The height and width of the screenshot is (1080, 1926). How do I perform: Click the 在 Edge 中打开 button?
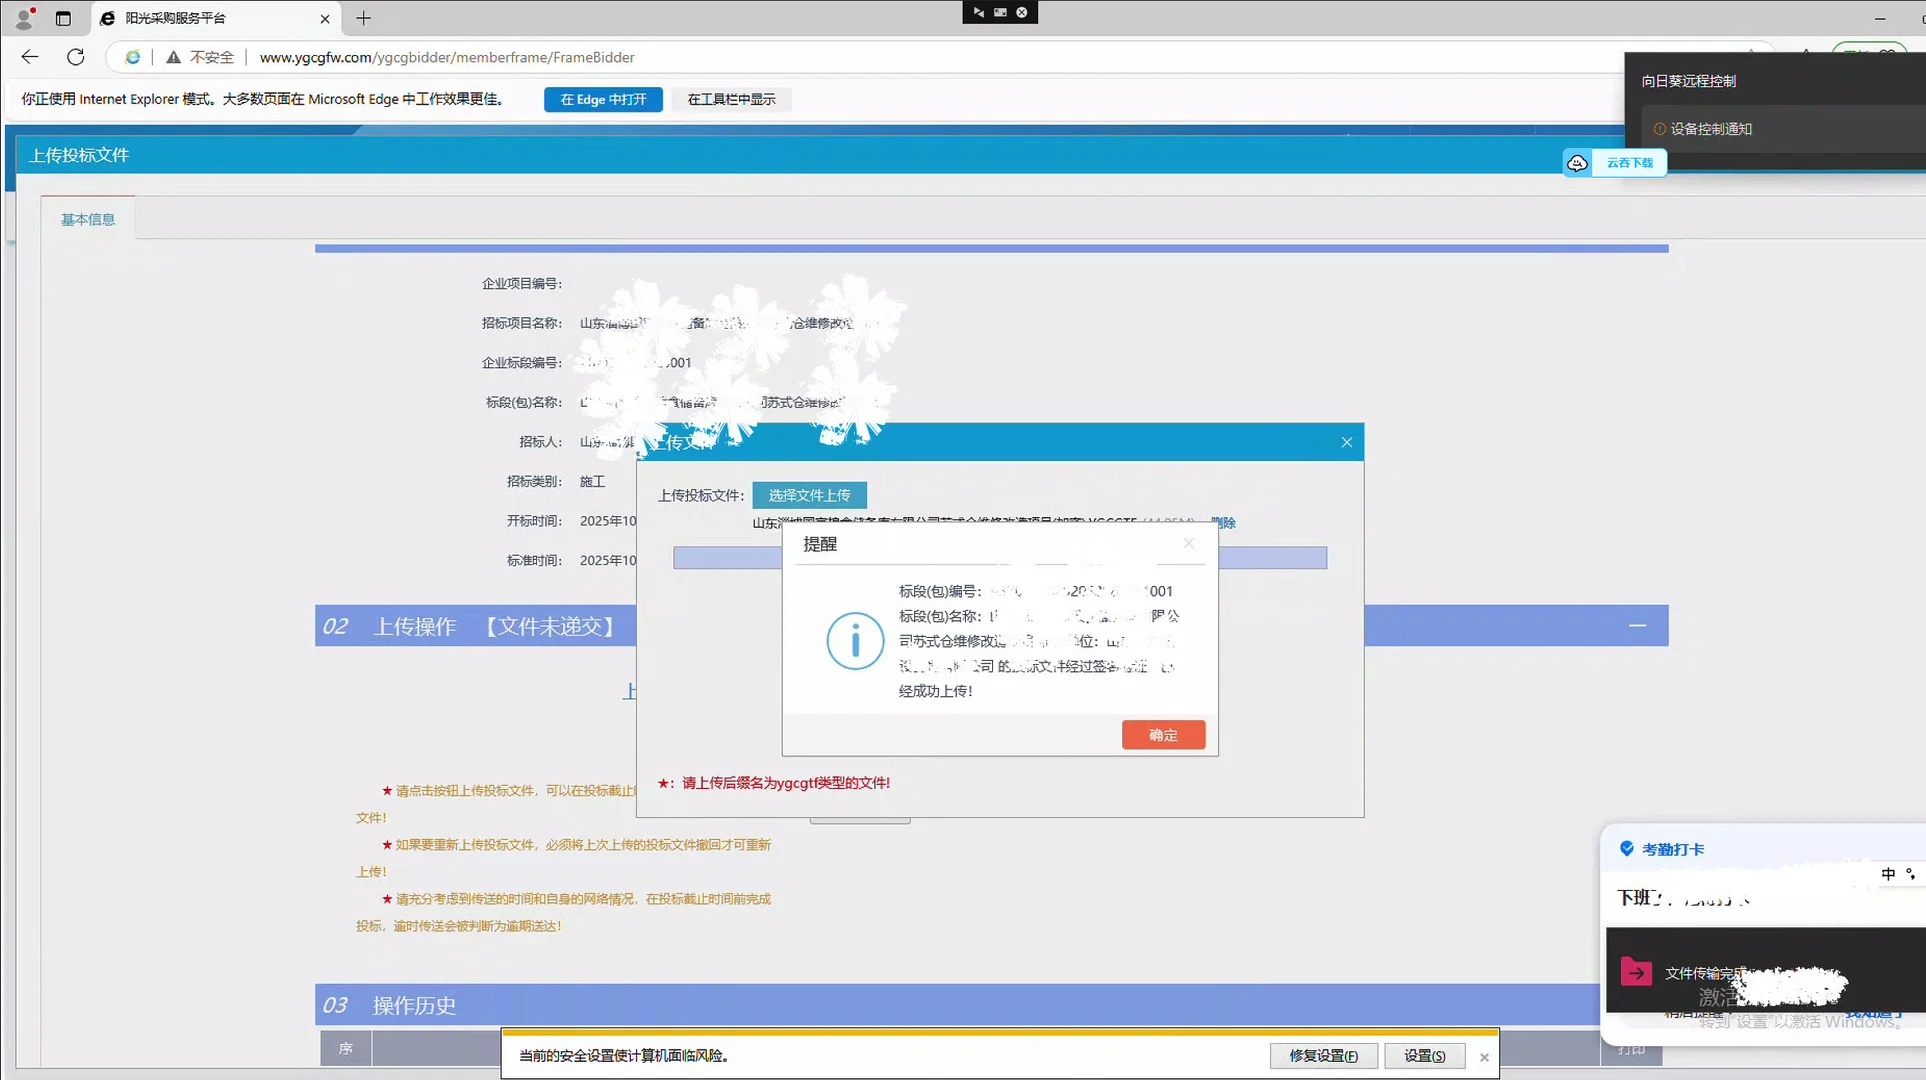[603, 99]
